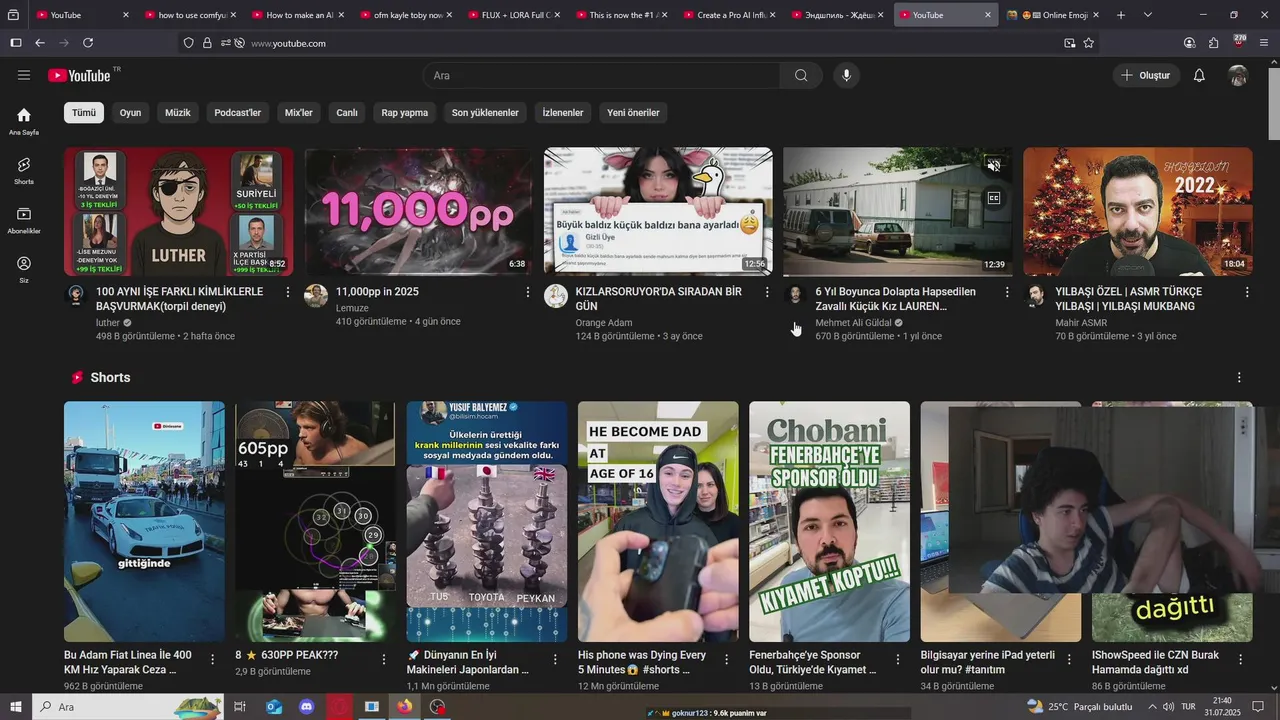Image resolution: width=1280 pixels, height=720 pixels.
Task: Open the browser extensions puzzle icon
Action: pyautogui.click(x=1214, y=43)
